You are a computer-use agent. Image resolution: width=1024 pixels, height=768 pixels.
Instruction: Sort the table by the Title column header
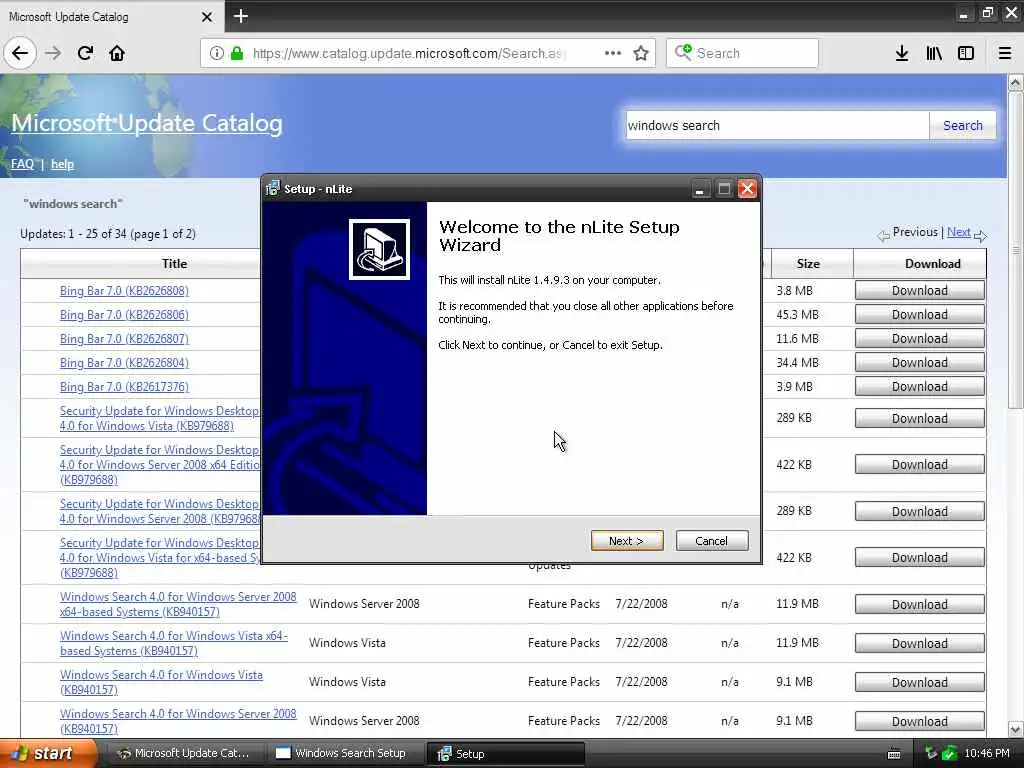pyautogui.click(x=174, y=264)
